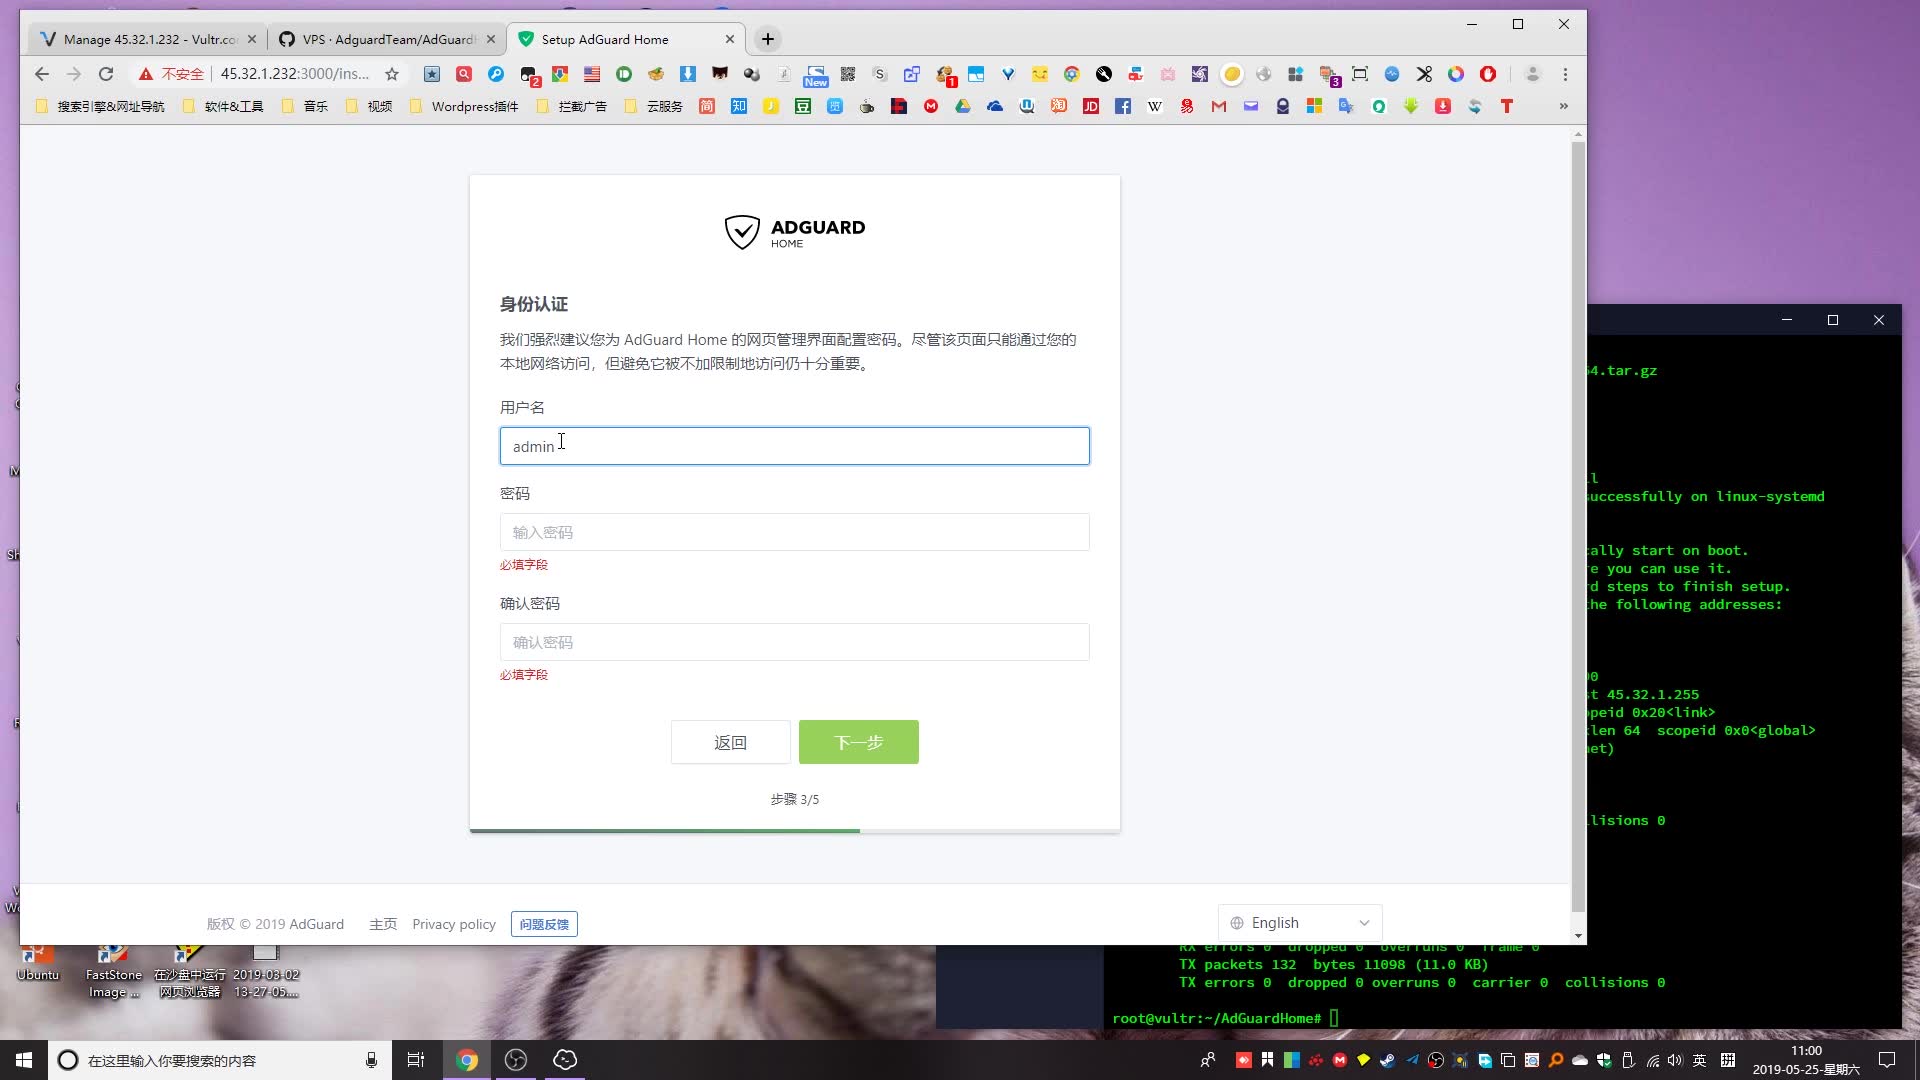
Task: Bookmark this page with star icon
Action: [x=392, y=74]
